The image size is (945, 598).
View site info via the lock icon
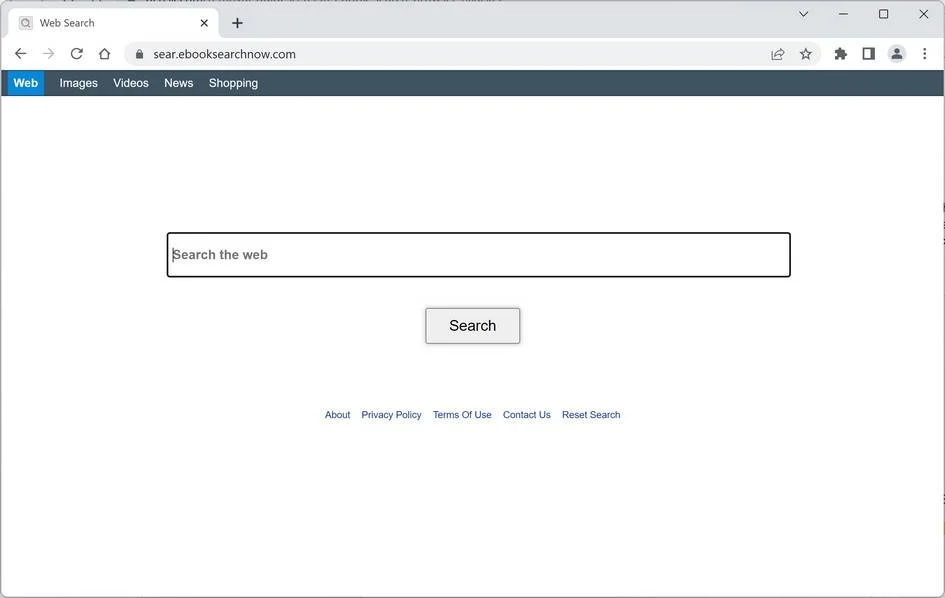pos(139,54)
